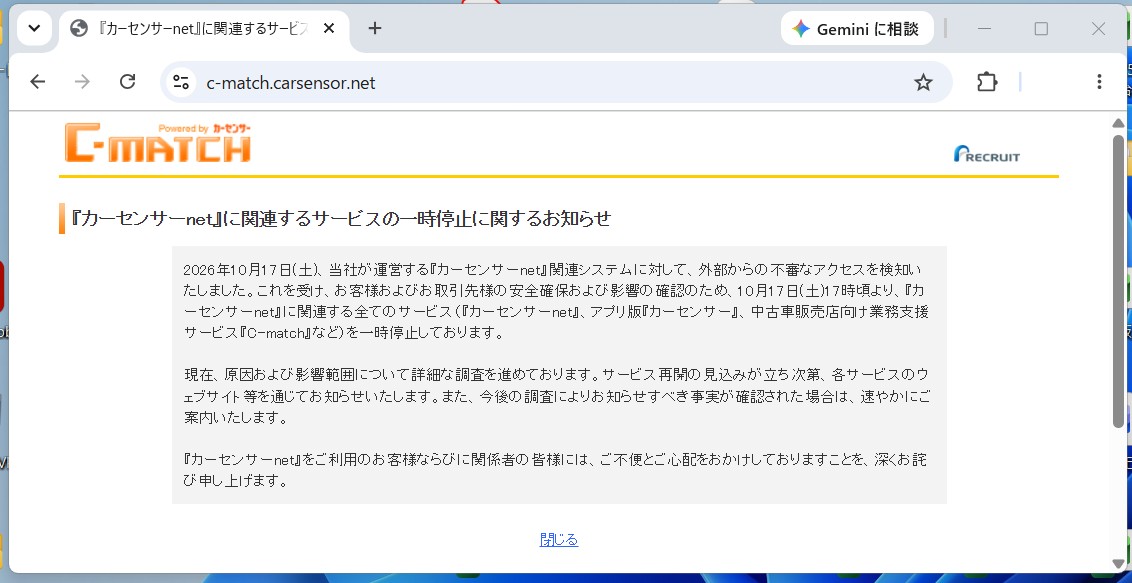The image size is (1132, 583).
Task: Click the paragraph starting with 現在、原因および影響範囲
Action: pyautogui.click(x=557, y=396)
